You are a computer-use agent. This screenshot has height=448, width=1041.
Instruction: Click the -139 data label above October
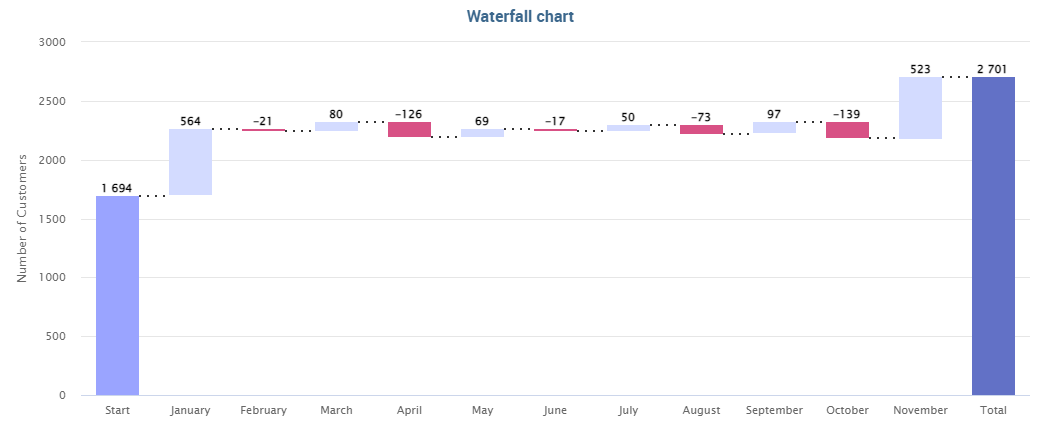tap(847, 114)
